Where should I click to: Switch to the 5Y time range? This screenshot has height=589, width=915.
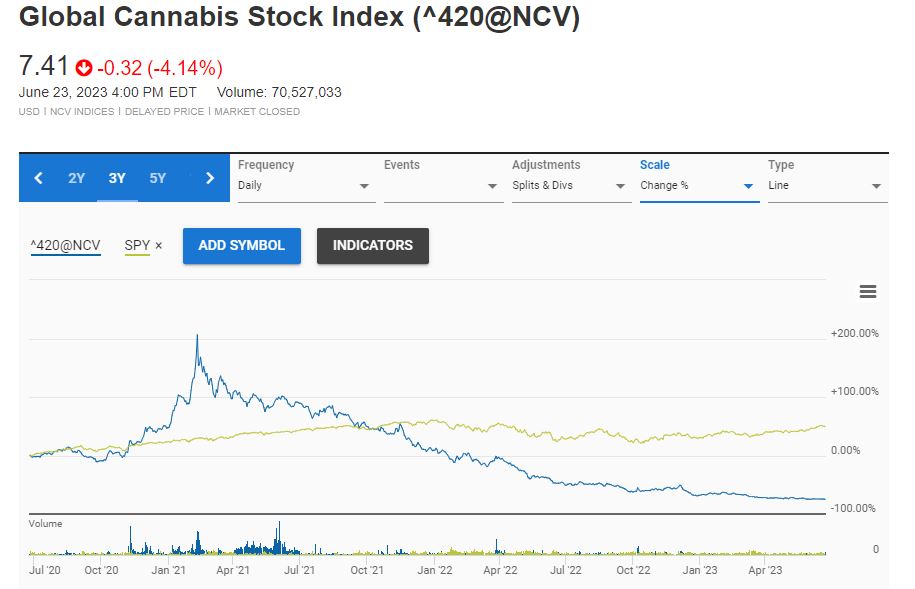point(158,179)
